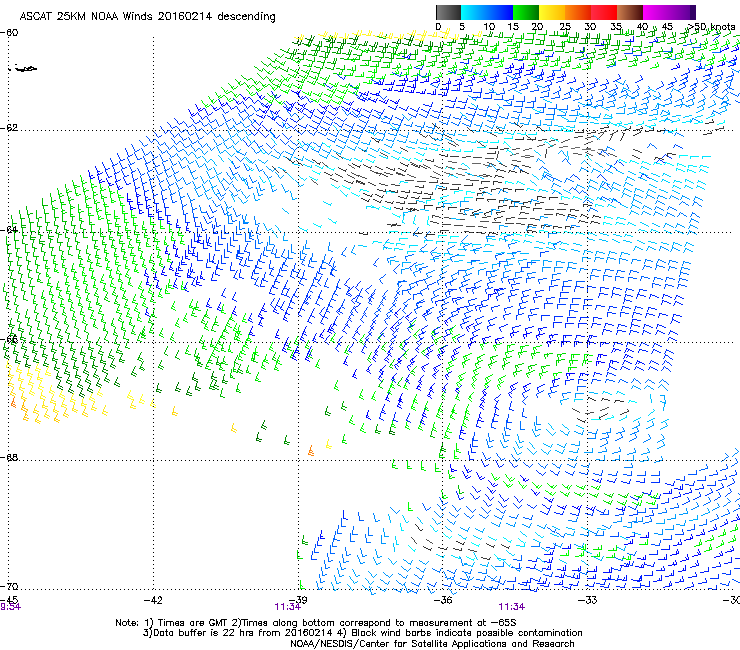This screenshot has width=740, height=650.
Task: Click the "25" label under the color bar
Action: 564,27
